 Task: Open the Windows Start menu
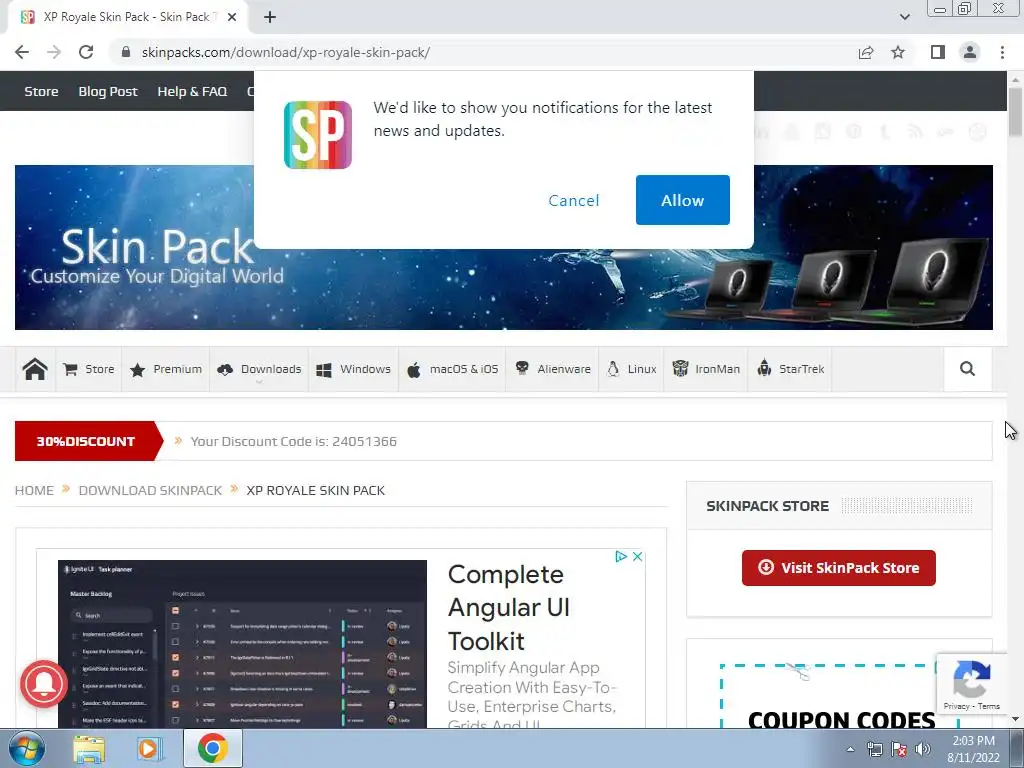[25, 748]
